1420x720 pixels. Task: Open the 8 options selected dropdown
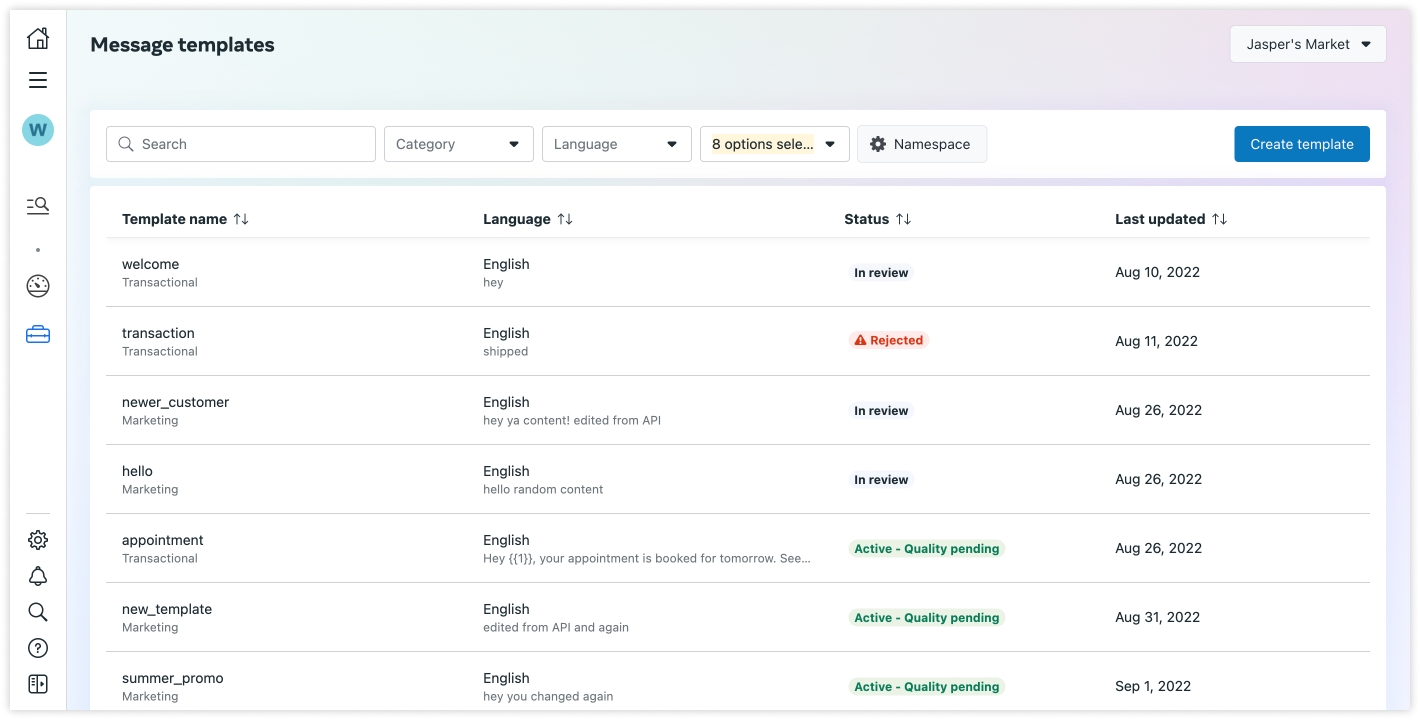[x=774, y=144]
